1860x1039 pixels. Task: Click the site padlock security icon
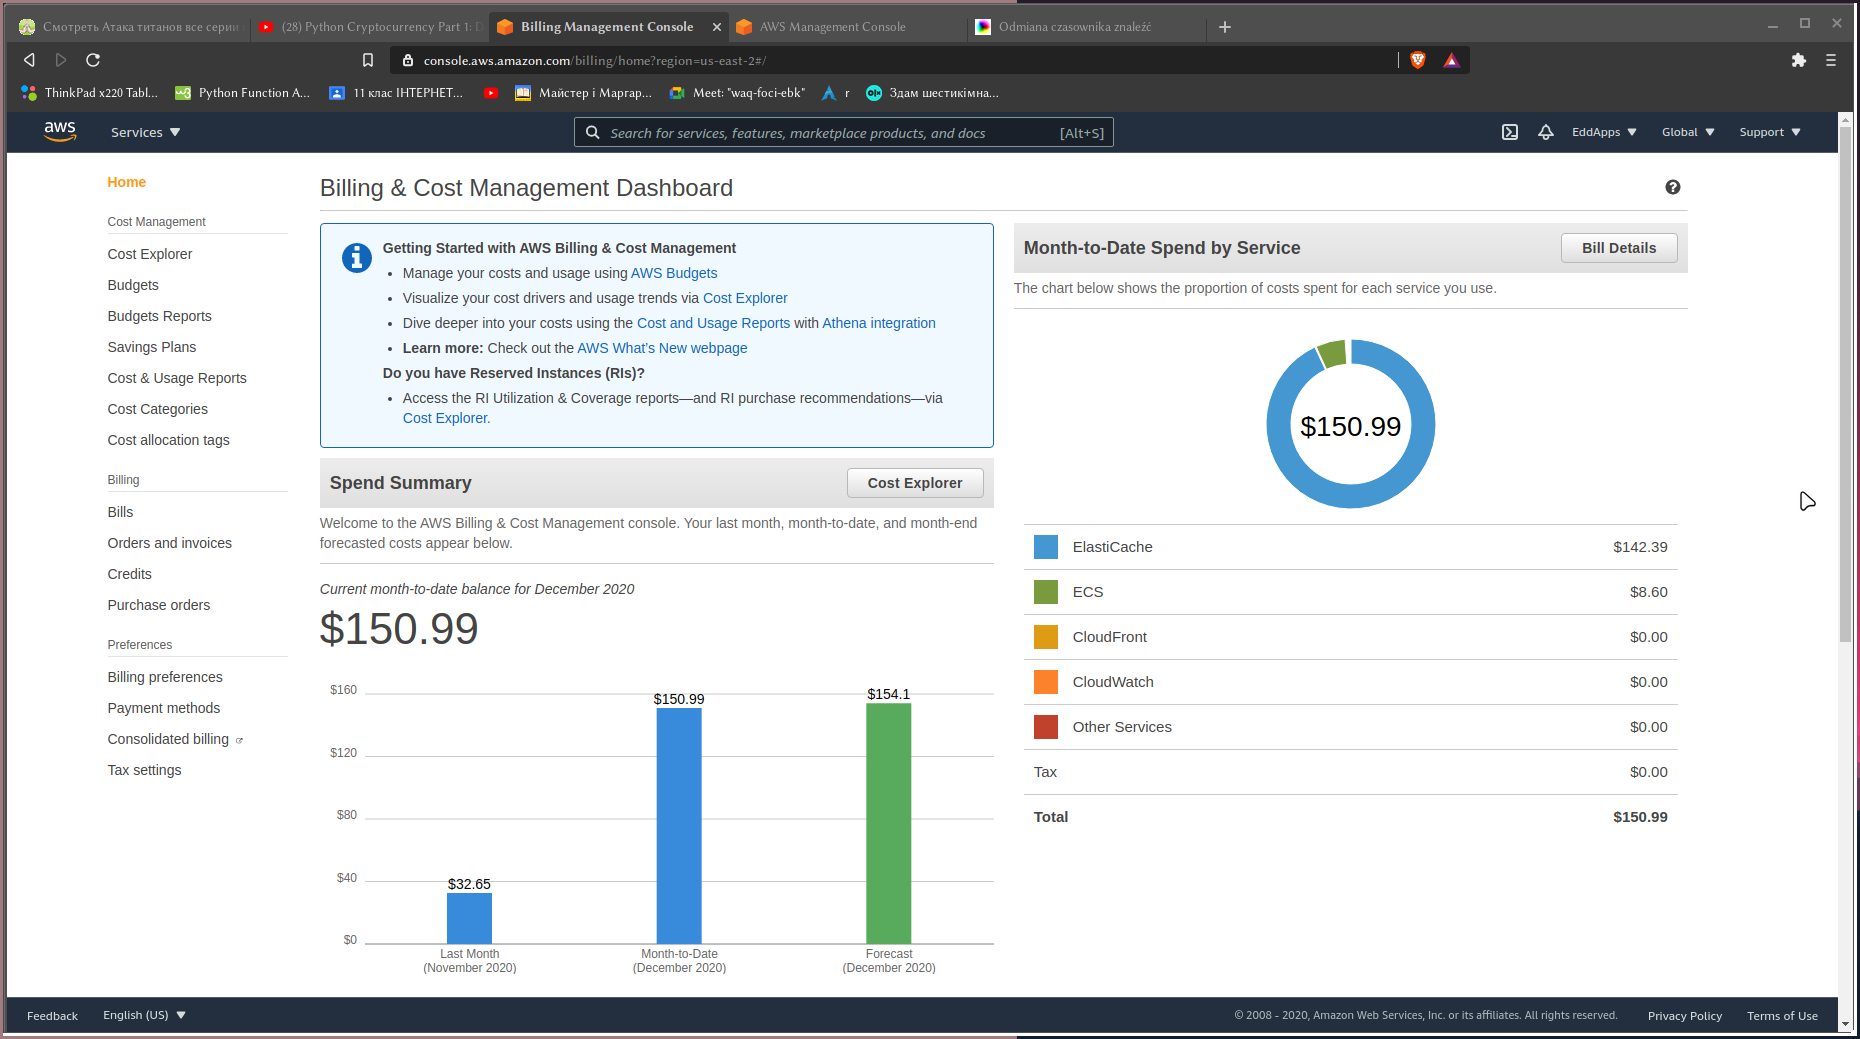(407, 60)
